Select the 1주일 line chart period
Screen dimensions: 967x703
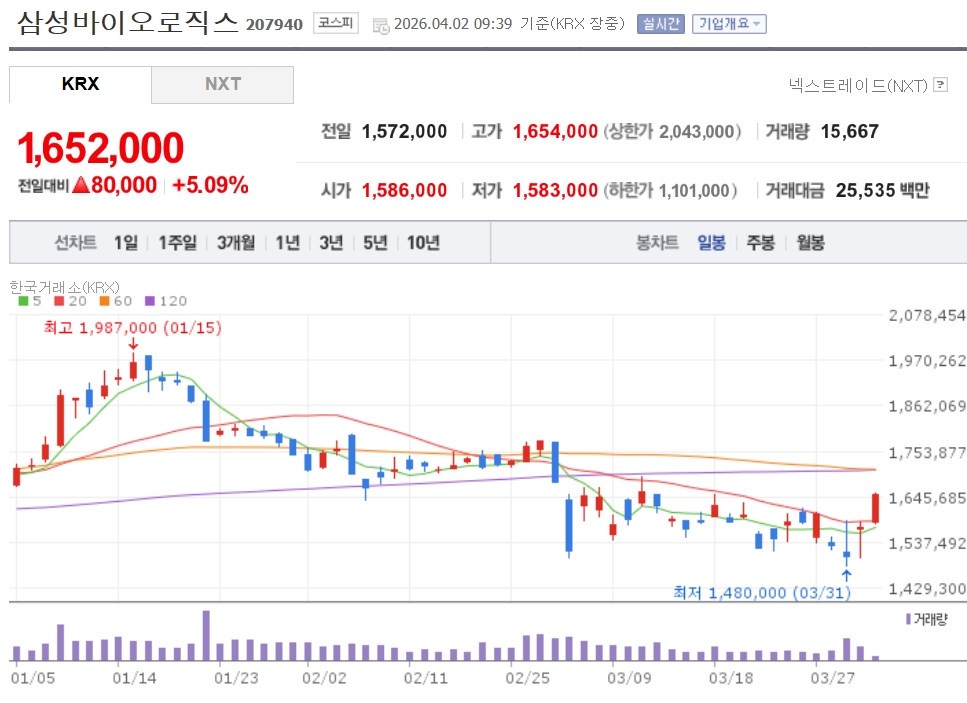(178, 242)
